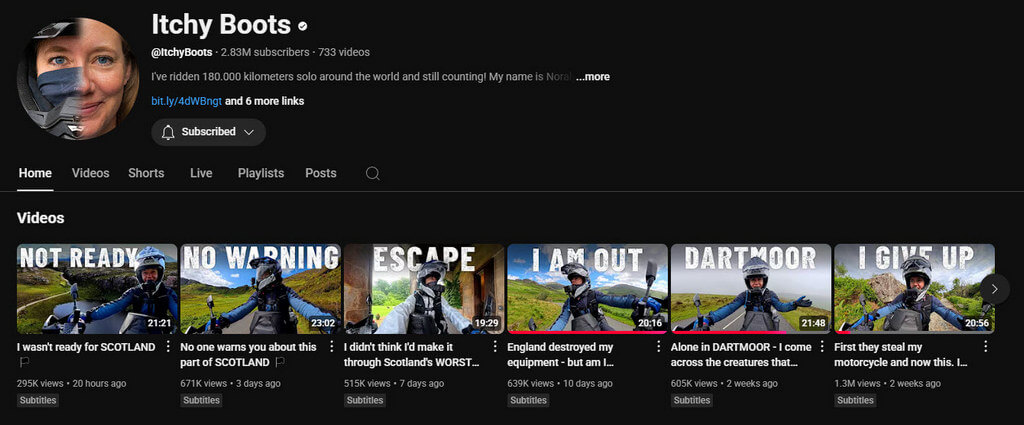Image resolution: width=1024 pixels, height=425 pixels.
Task: Click Subtitles badge under the 605K views video
Action: coord(692,400)
